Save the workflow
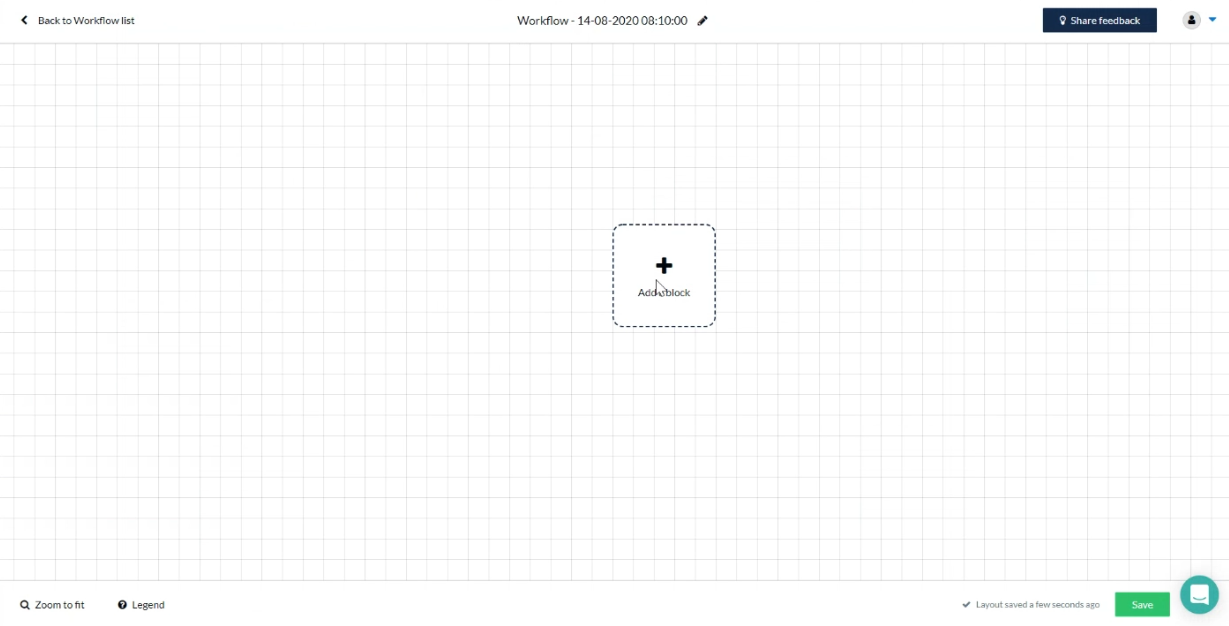 click(x=1142, y=604)
